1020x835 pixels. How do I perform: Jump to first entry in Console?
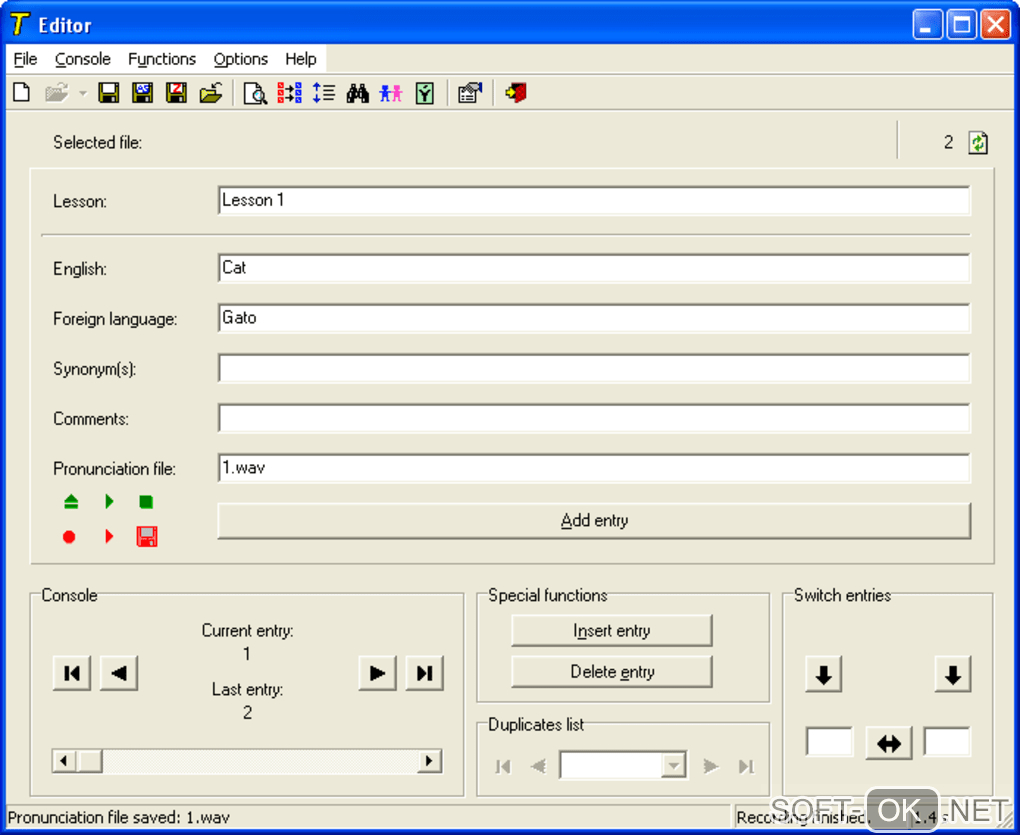click(72, 673)
